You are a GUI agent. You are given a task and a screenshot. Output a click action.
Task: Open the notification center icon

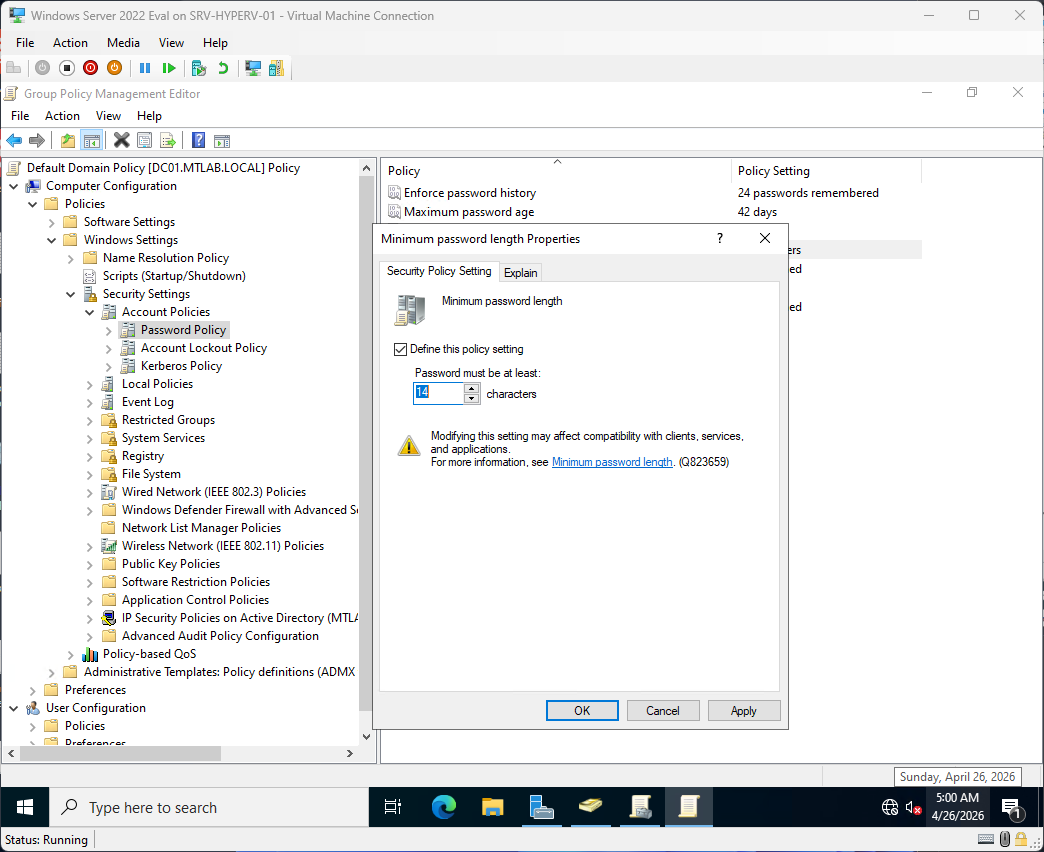coord(1011,807)
